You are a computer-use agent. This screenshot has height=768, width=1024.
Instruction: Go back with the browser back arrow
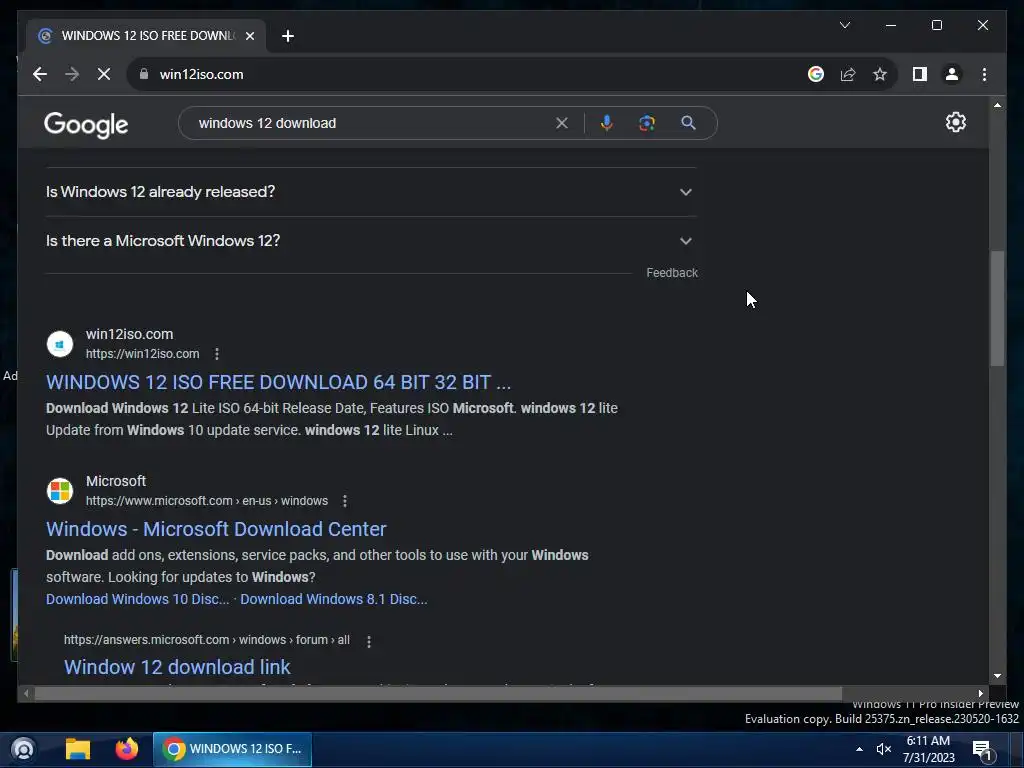40,74
